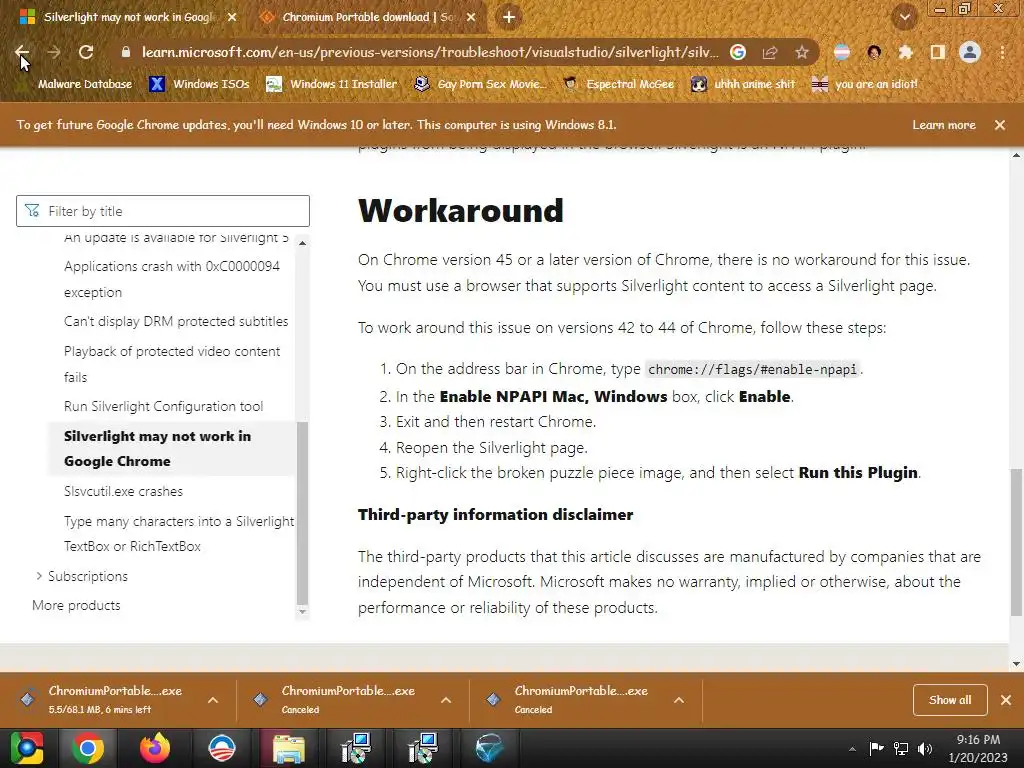1024x768 pixels.
Task: Open the Malware Database bookmark
Action: (x=76, y=84)
